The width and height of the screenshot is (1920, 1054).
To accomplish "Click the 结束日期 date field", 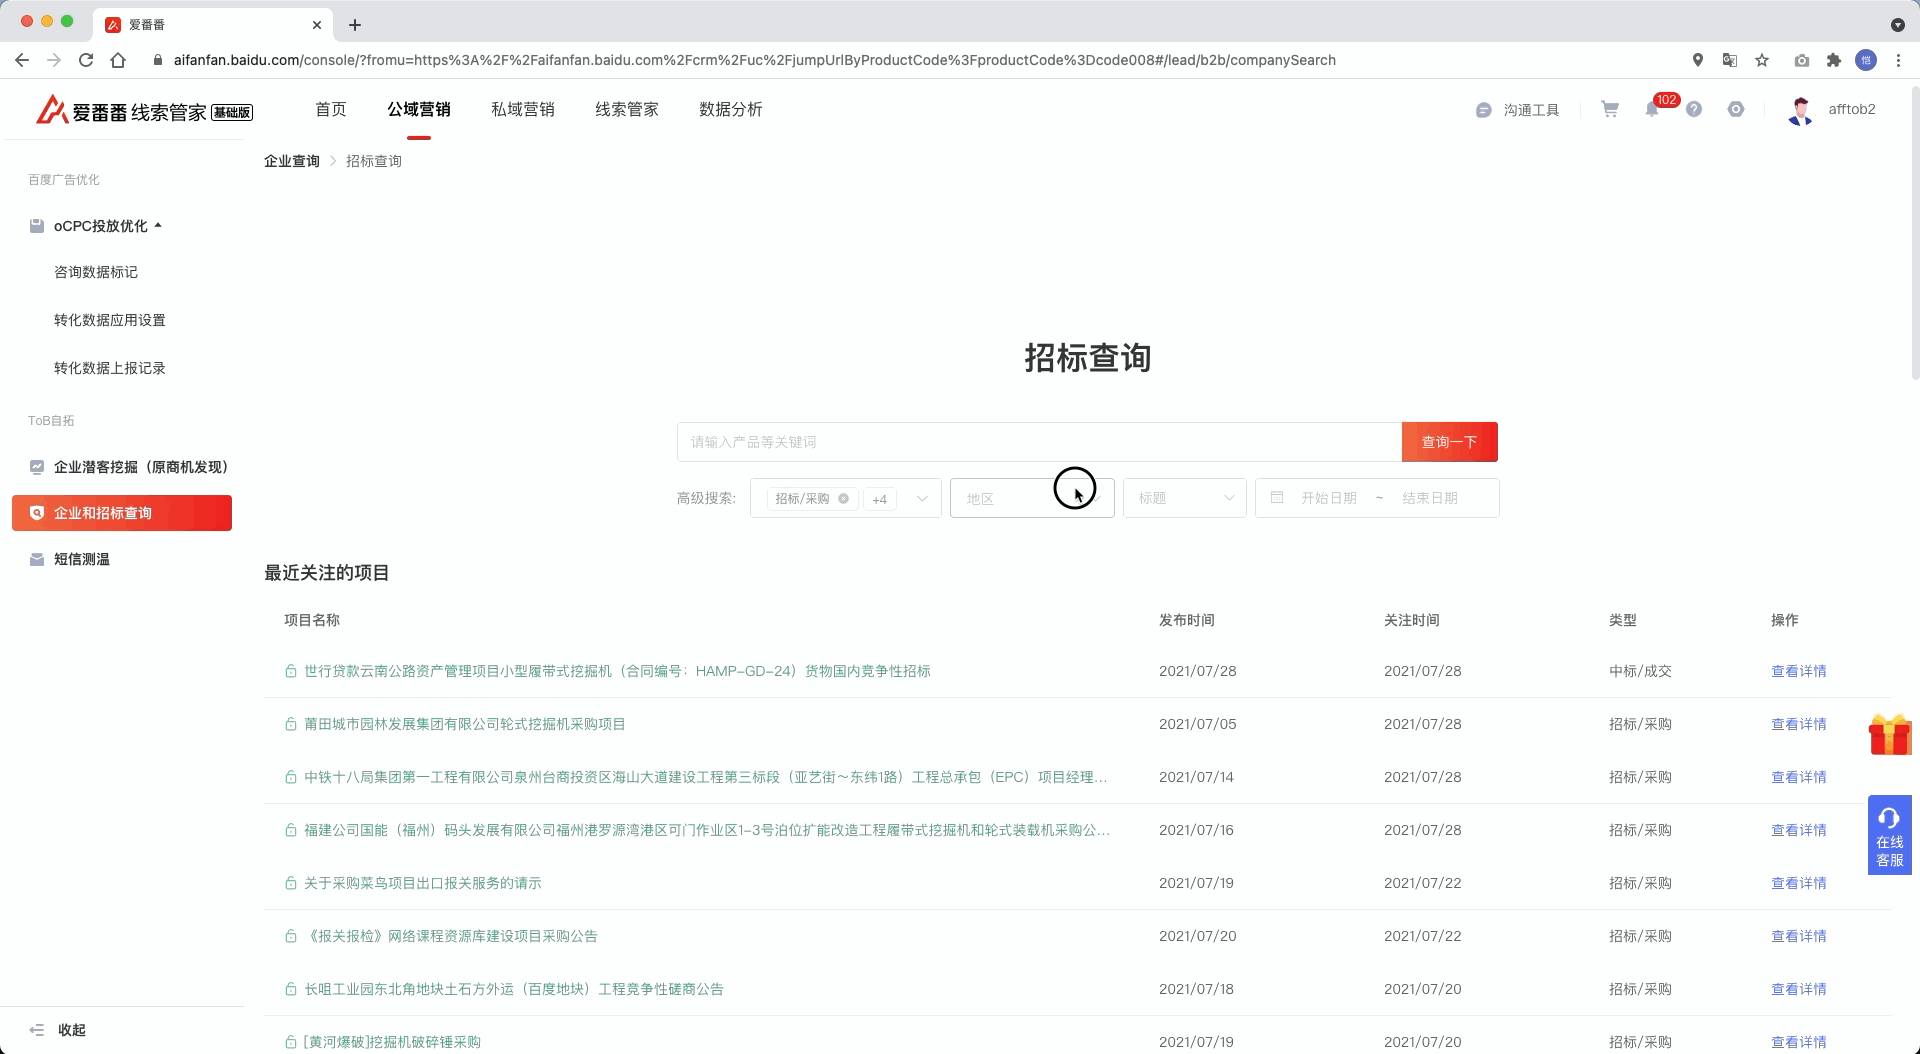I will coord(1430,498).
